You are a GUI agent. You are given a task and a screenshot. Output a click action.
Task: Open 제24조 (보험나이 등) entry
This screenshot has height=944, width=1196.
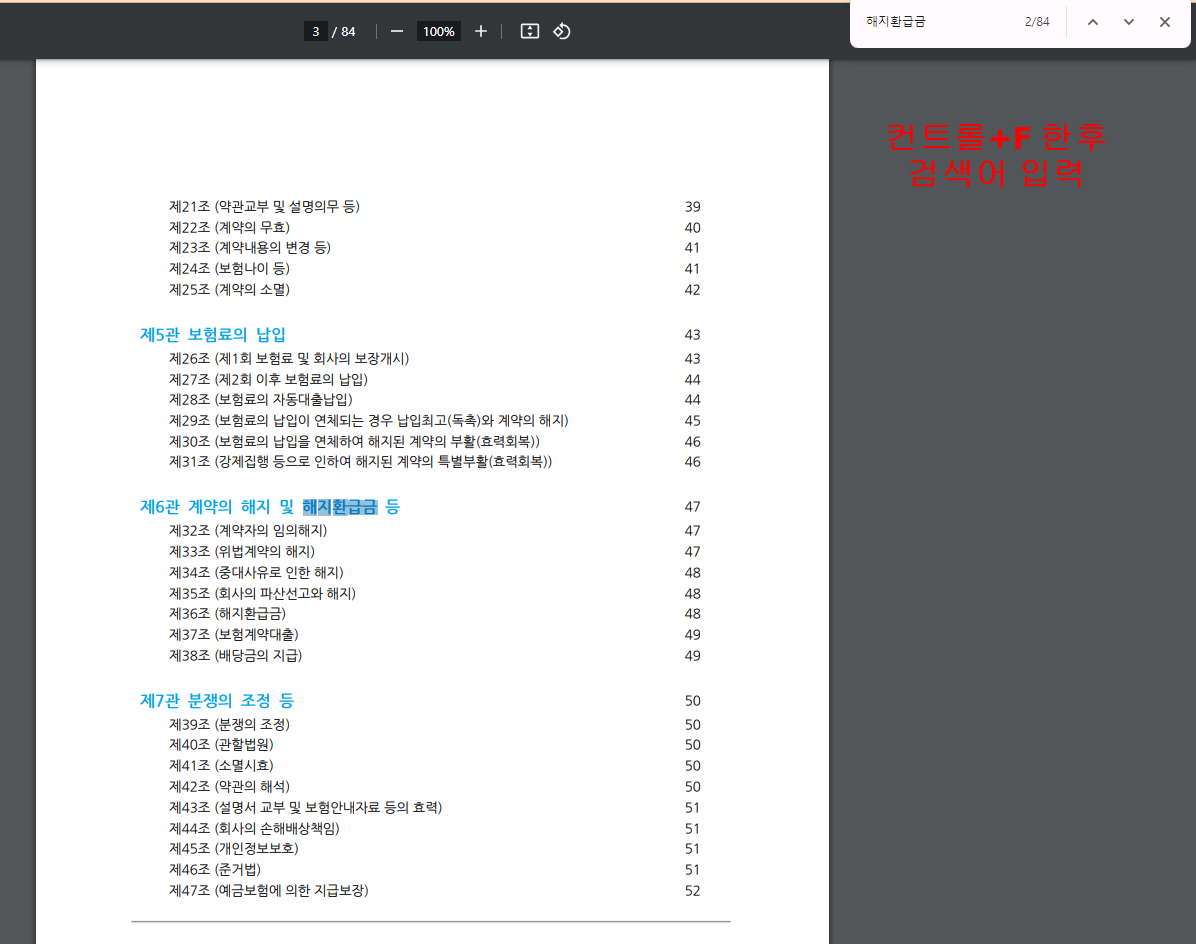229,268
